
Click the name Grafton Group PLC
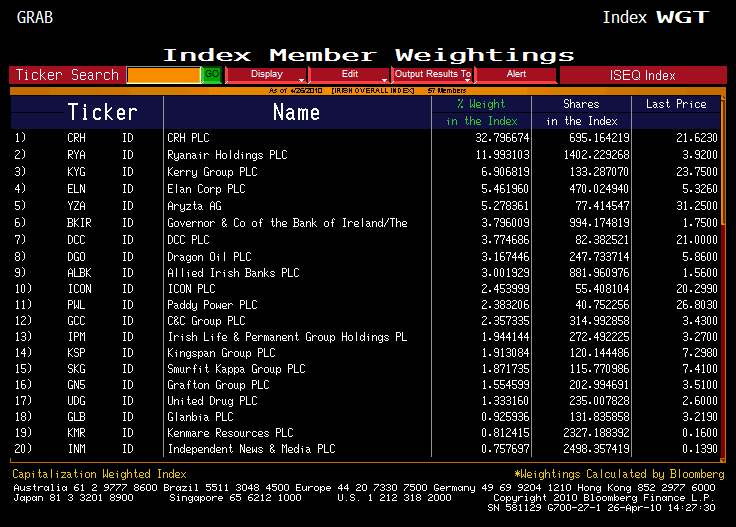[218, 385]
